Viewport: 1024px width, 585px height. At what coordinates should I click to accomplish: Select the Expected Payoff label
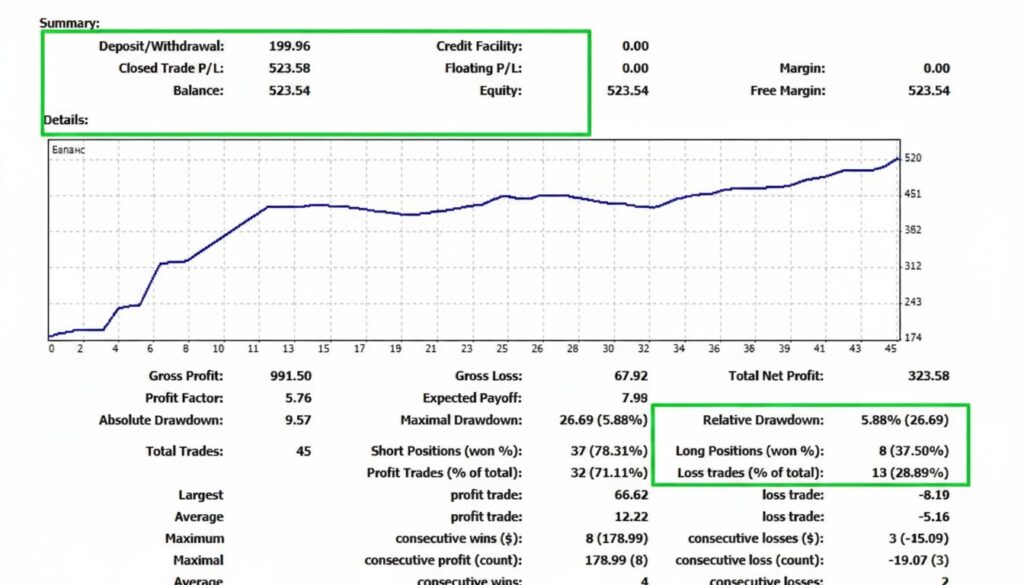(472, 398)
